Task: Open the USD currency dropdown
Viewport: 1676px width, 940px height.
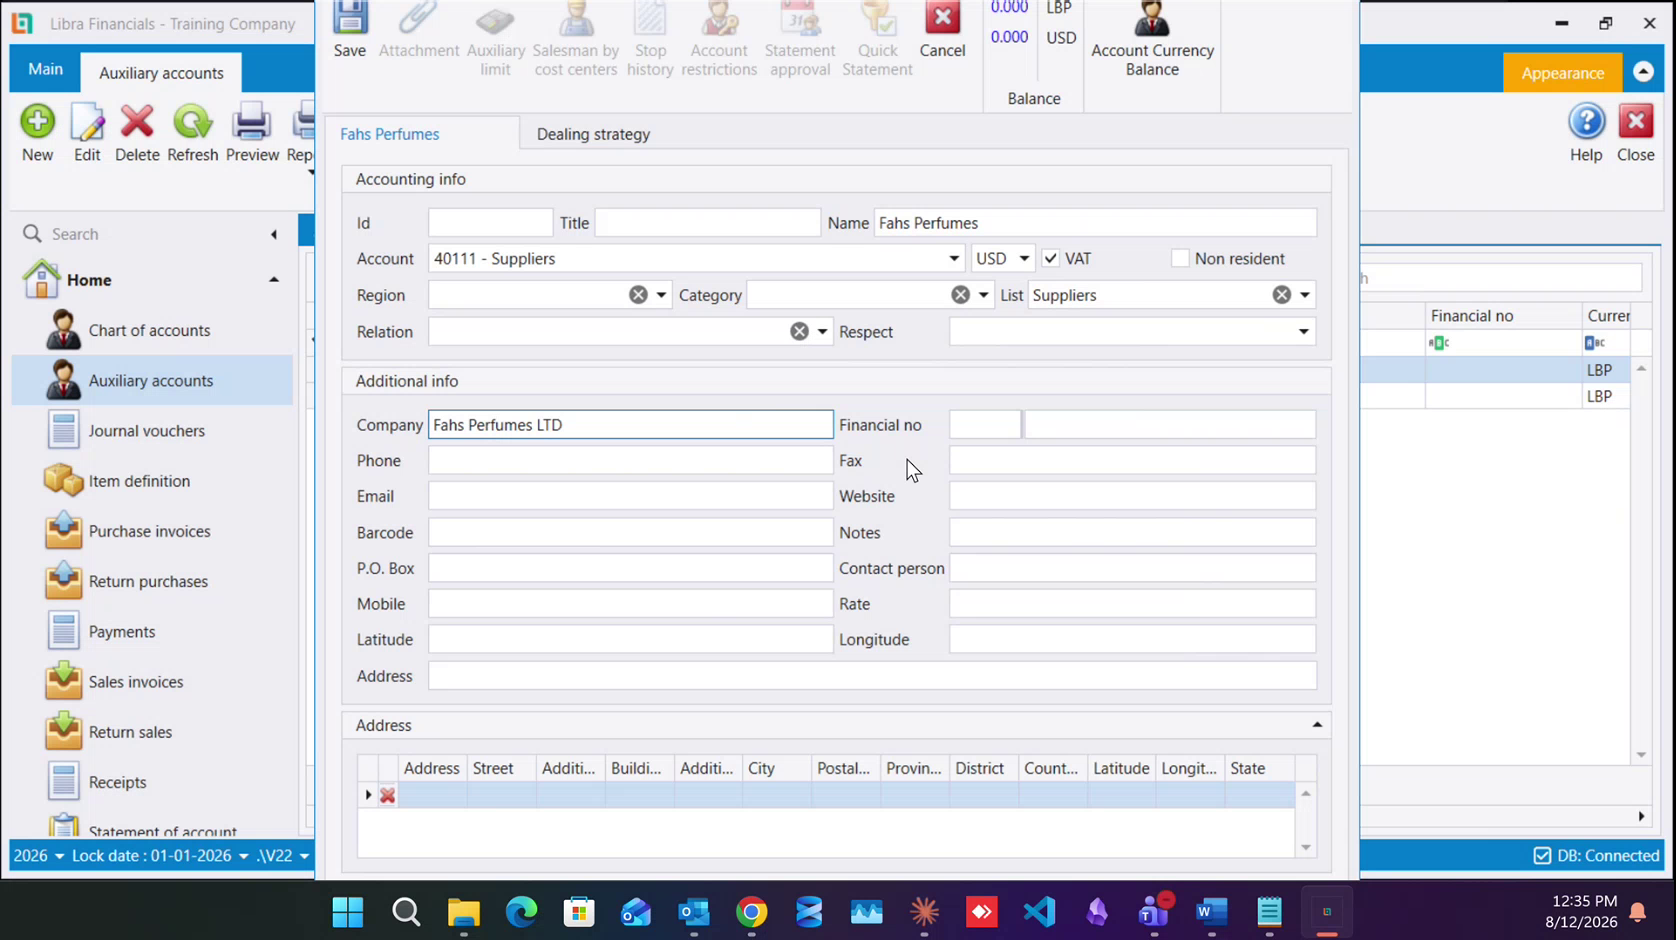Action: point(1024,259)
